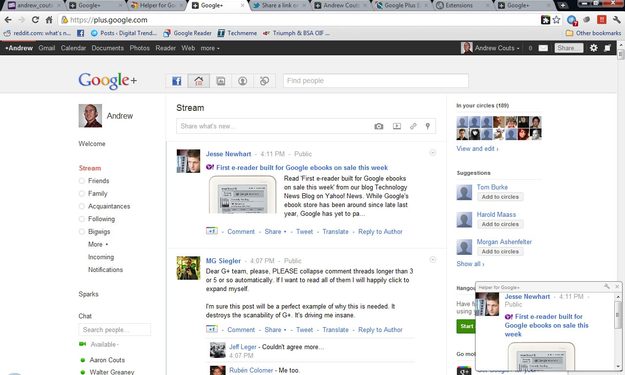625x375 pixels.
Task: Click +1 on MG Siegler's post
Action: click(212, 329)
